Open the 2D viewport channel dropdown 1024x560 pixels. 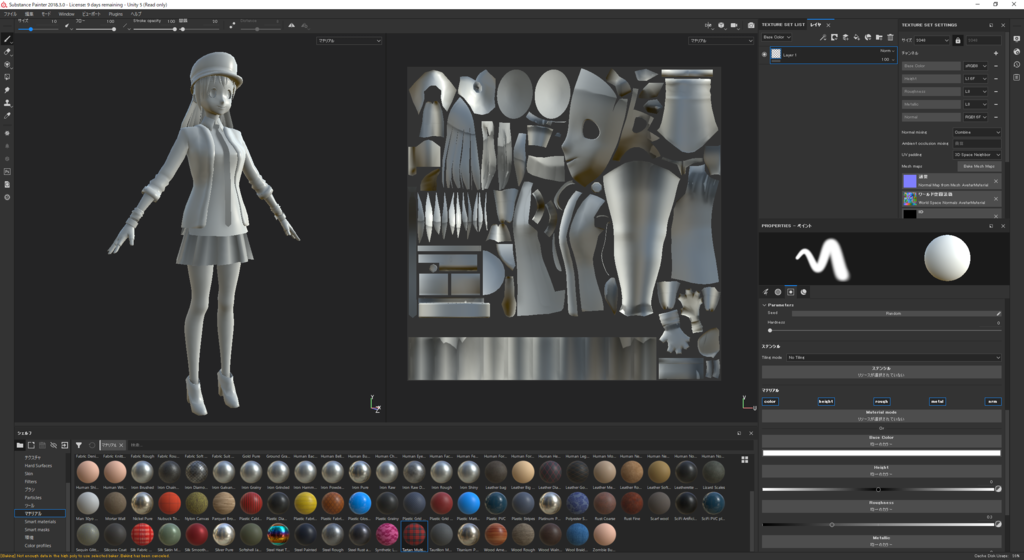click(721, 40)
